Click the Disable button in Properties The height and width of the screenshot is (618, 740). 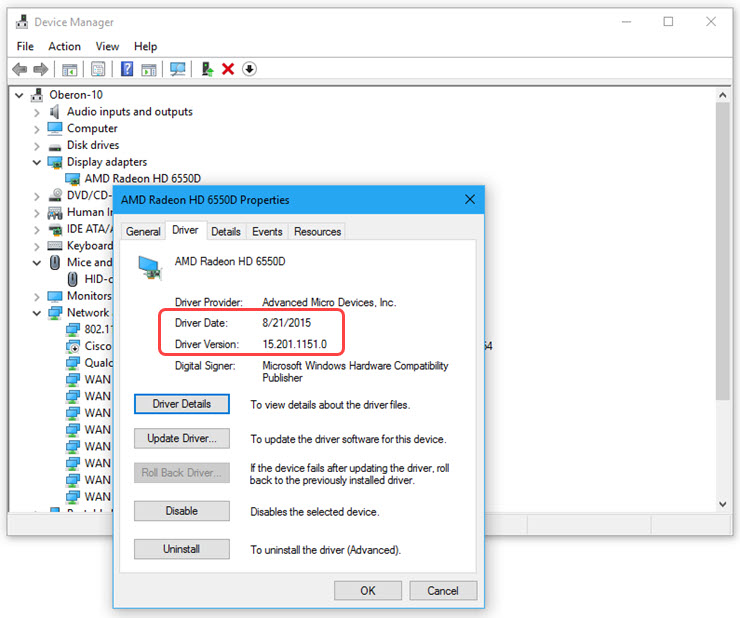pyautogui.click(x=182, y=511)
